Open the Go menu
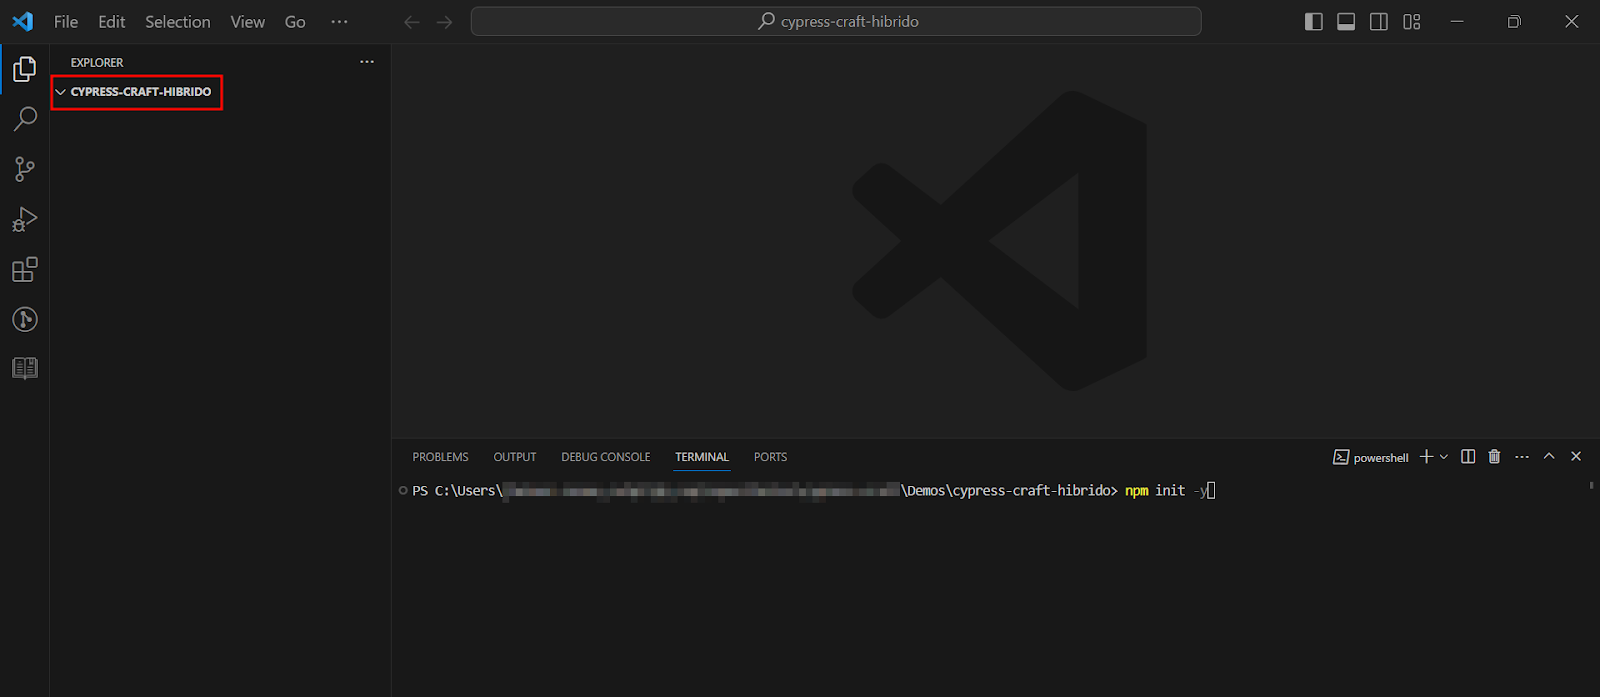This screenshot has width=1600, height=697. click(295, 21)
